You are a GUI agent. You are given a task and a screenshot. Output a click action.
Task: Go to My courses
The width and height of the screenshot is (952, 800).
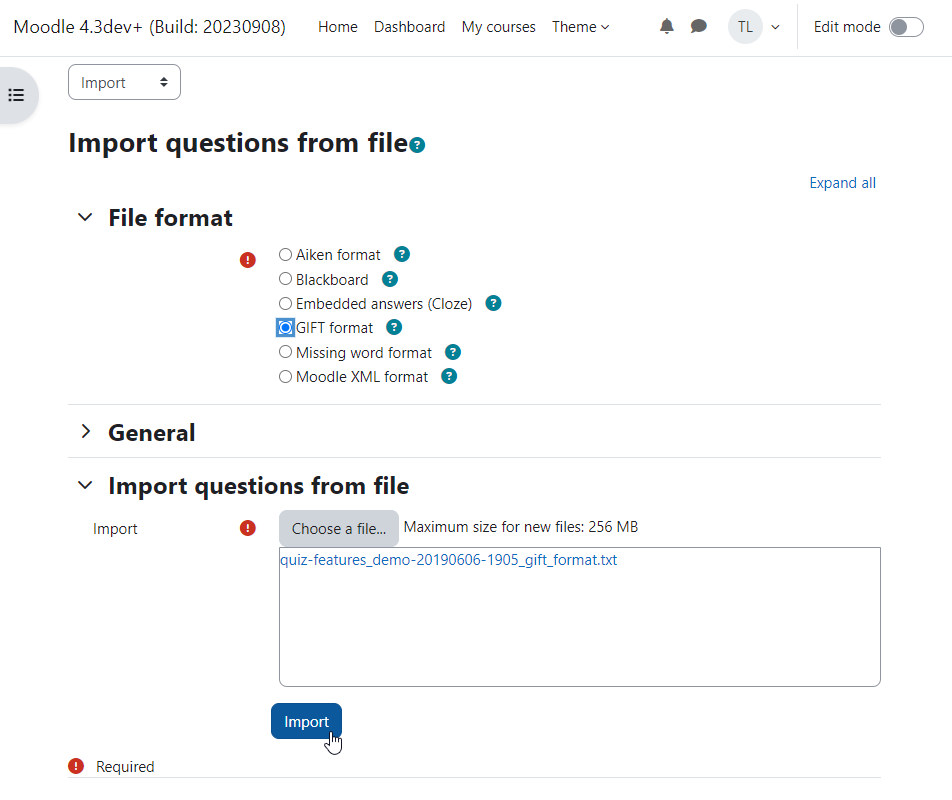point(498,27)
